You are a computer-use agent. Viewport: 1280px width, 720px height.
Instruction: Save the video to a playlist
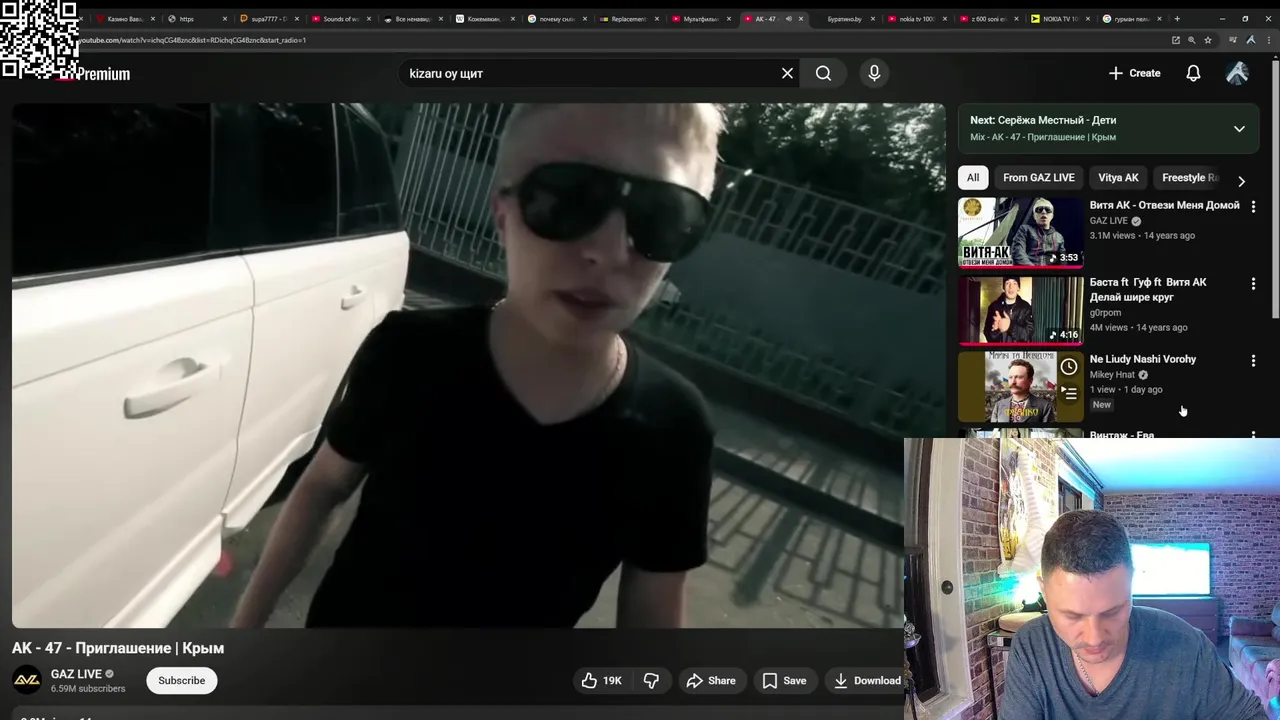click(784, 681)
